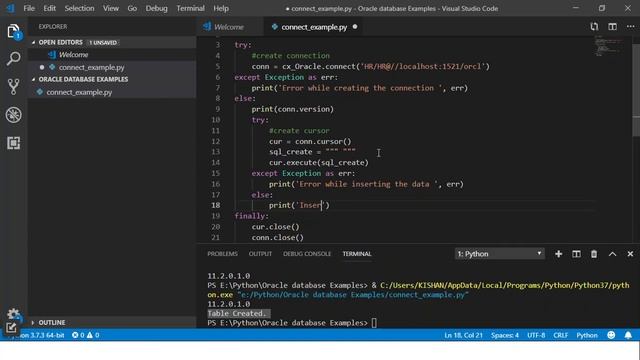The width and height of the screenshot is (640, 360).
Task: Click the warnings count in status bar
Action: point(93,335)
